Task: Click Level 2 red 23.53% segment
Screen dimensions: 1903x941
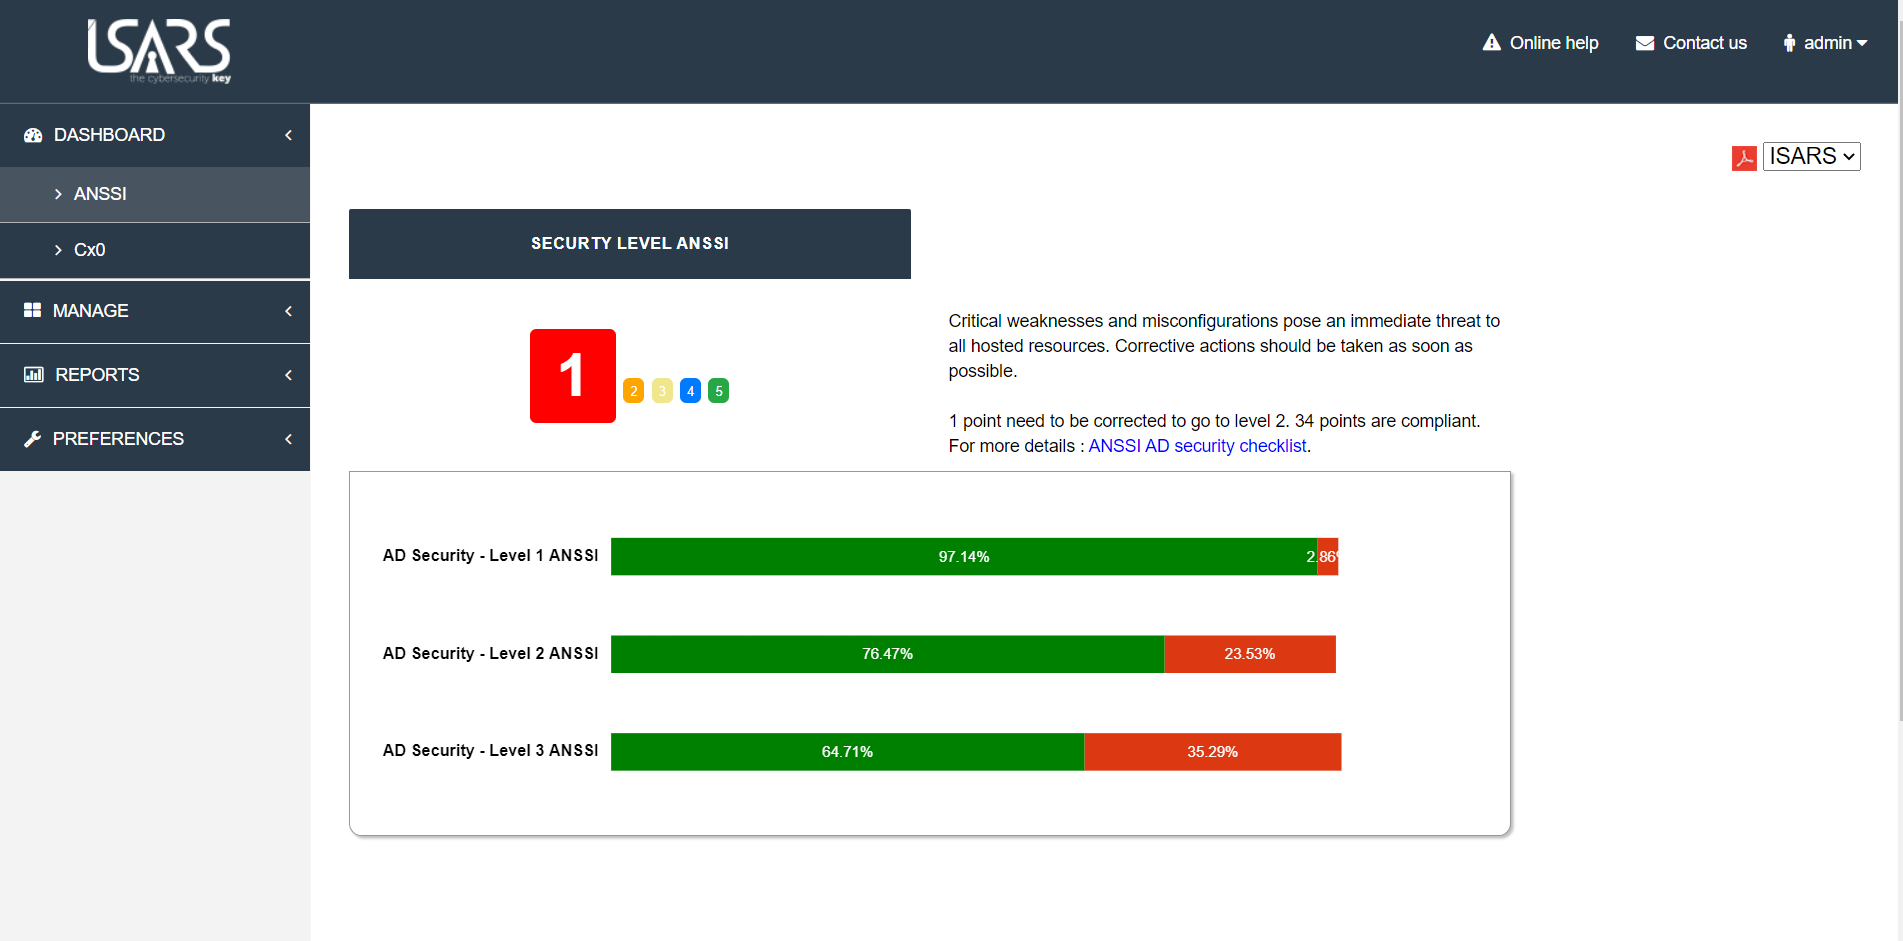Action: (x=1250, y=654)
